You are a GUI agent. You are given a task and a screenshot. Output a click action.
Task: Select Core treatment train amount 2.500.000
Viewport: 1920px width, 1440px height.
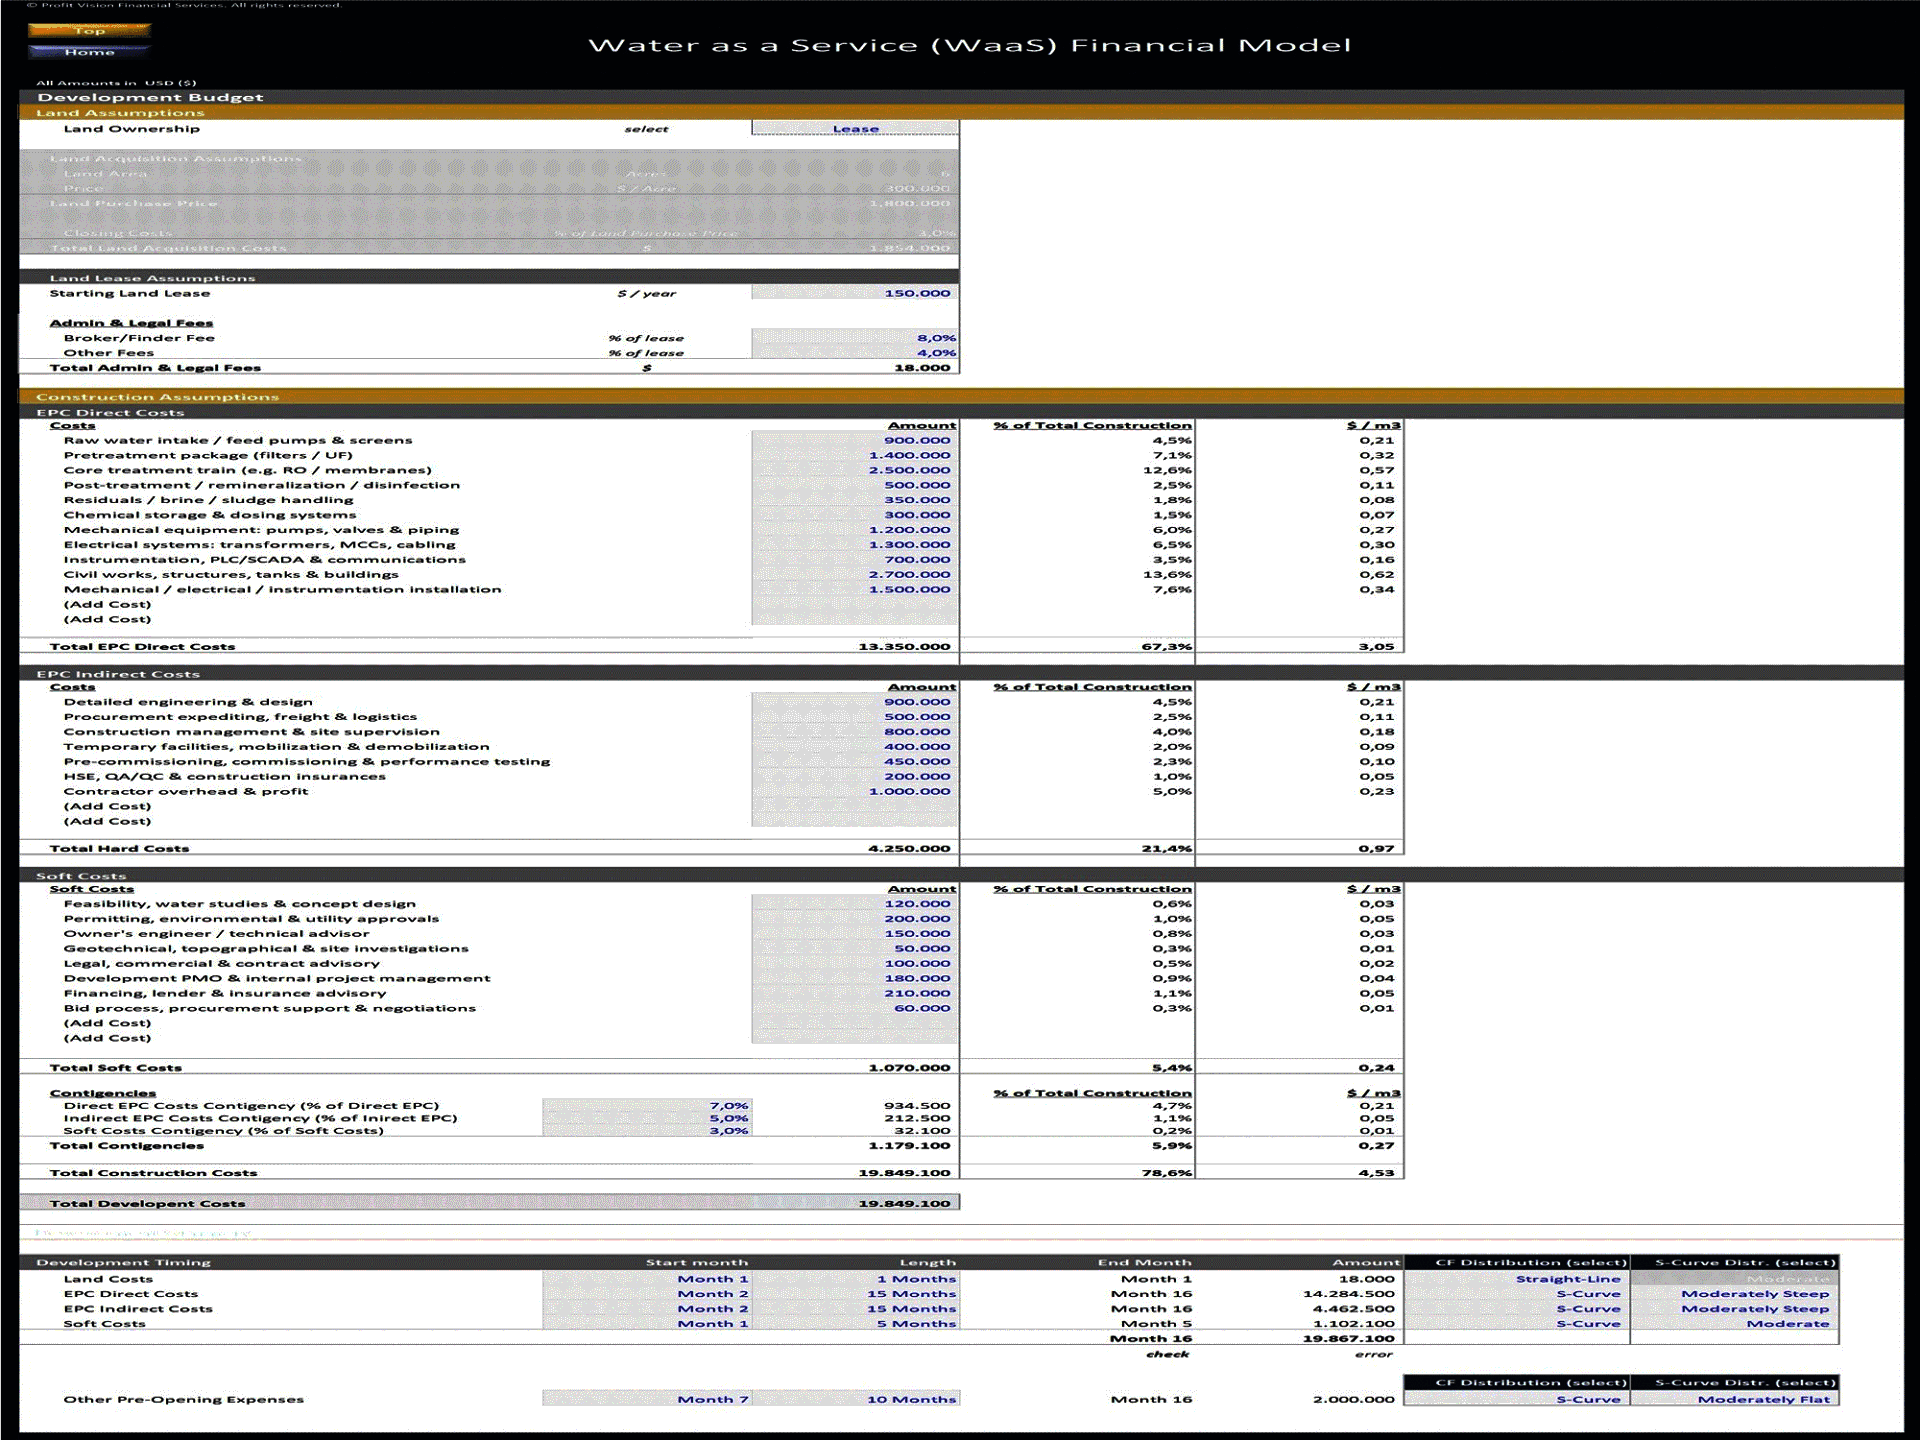pos(855,470)
